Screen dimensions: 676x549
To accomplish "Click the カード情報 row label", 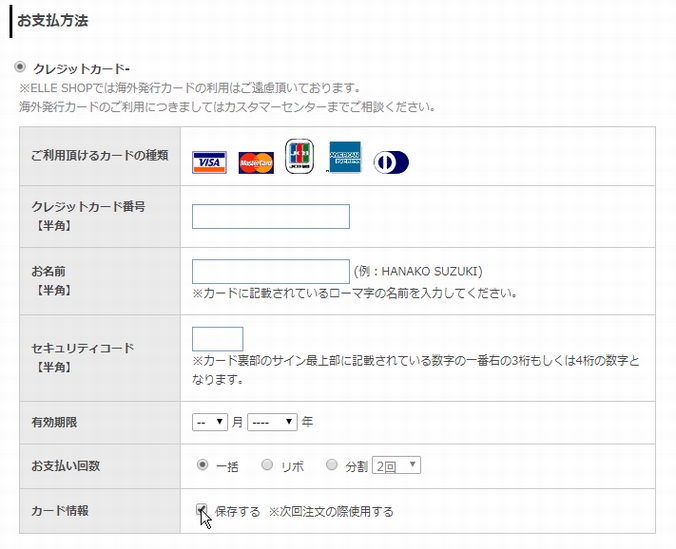I will [59, 511].
